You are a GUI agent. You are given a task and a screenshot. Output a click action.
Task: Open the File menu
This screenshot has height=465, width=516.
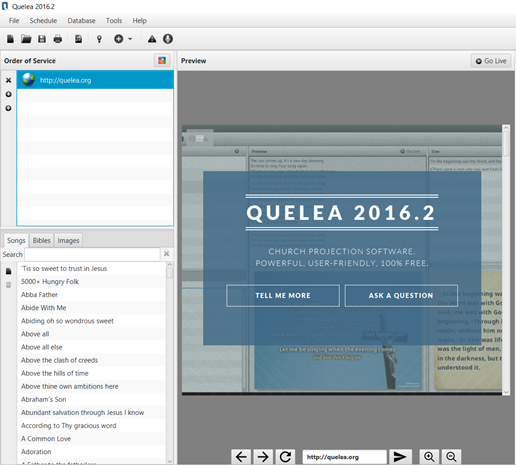[14, 21]
